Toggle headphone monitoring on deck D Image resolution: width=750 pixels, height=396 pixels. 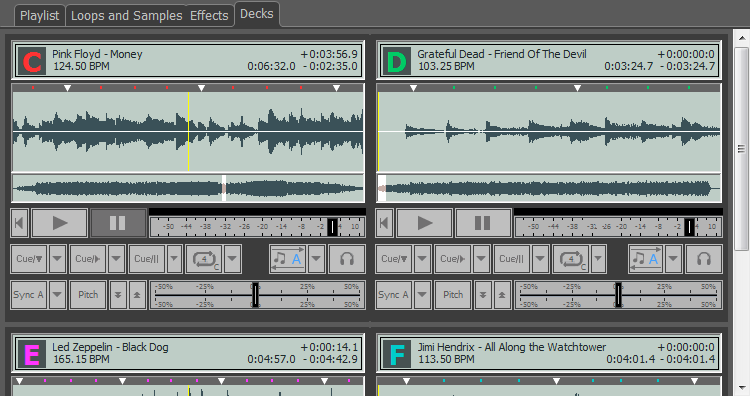tap(704, 259)
